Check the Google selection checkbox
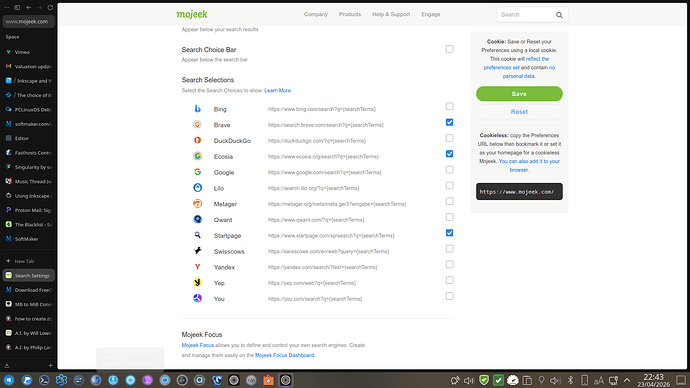The height and width of the screenshot is (388, 690). click(x=449, y=169)
